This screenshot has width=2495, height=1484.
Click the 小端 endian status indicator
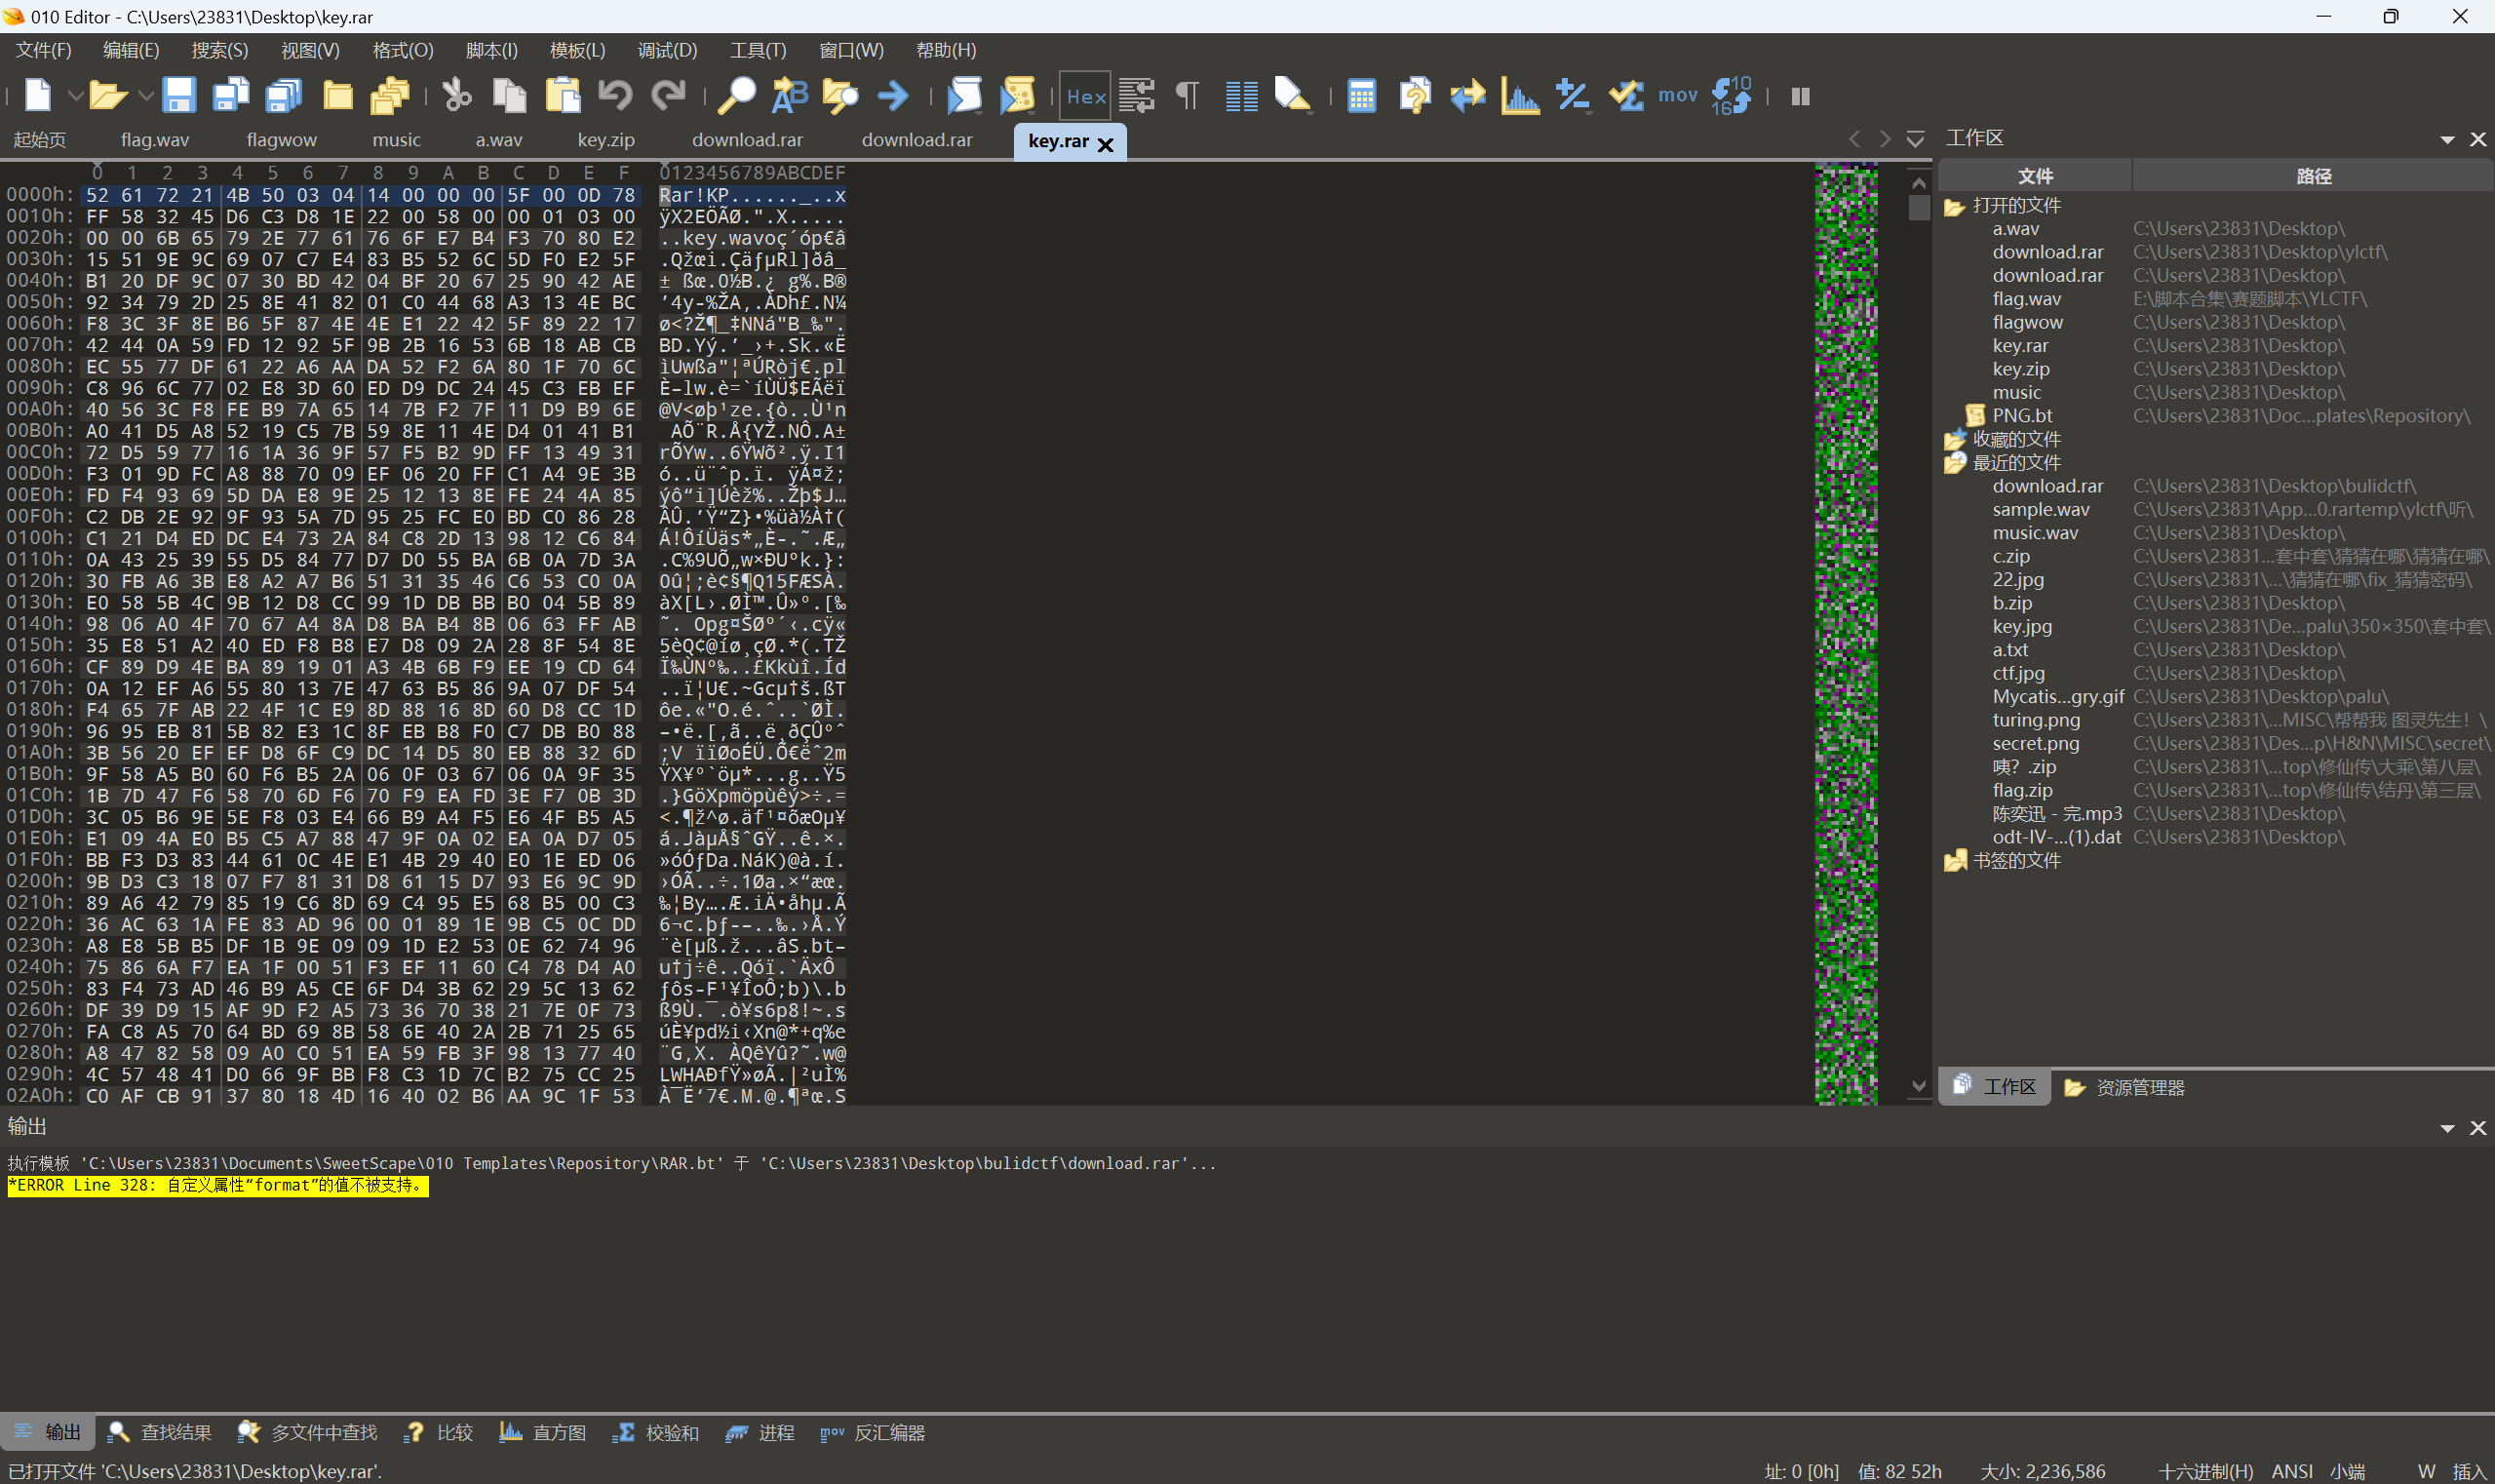pos(2347,1471)
